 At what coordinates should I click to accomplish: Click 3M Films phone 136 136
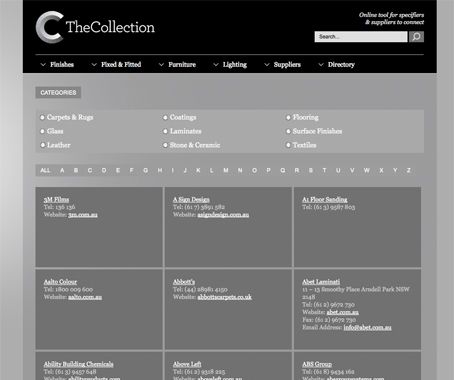coord(65,207)
